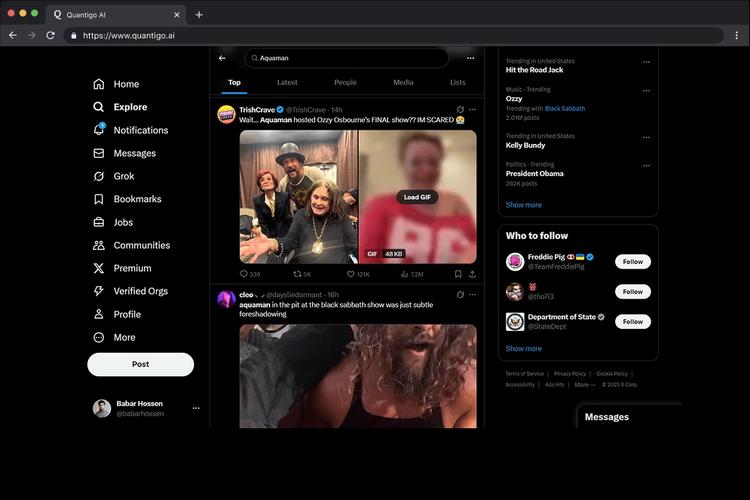Image resolution: width=750 pixels, height=500 pixels.
Task: Select the Quantigo AI browser tab
Action: [x=117, y=15]
